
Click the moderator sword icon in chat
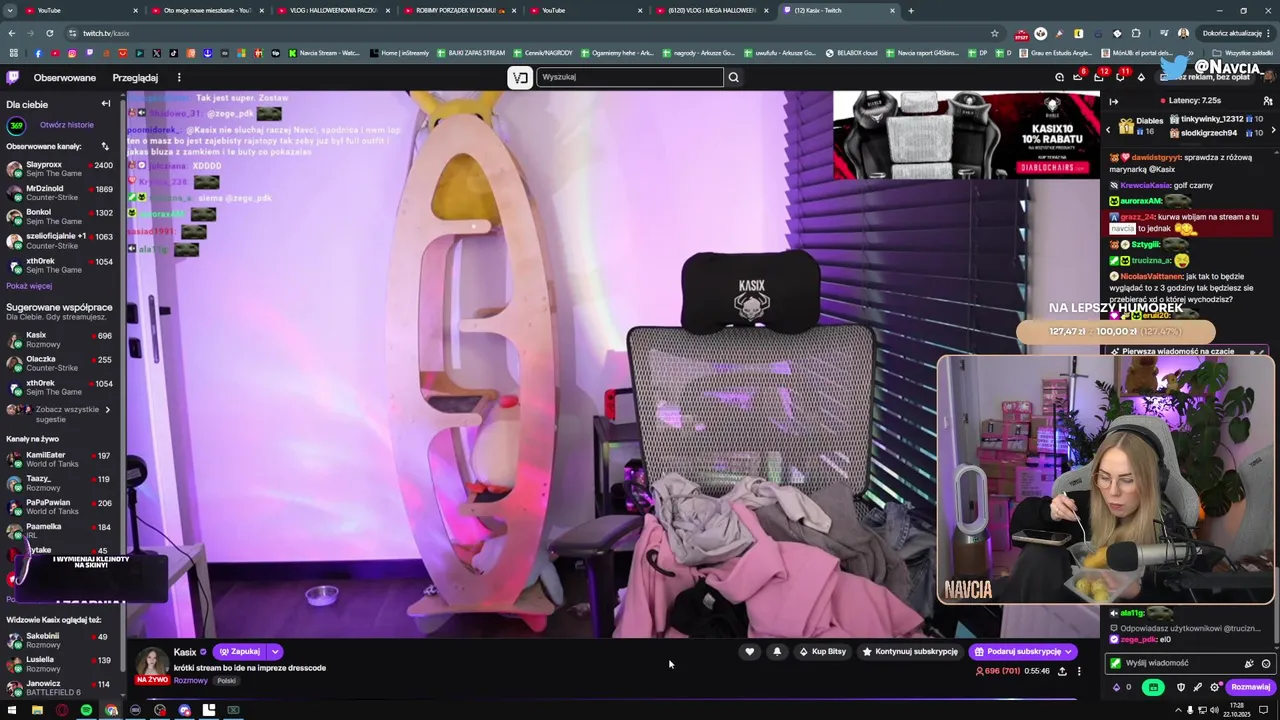[x=1198, y=687]
